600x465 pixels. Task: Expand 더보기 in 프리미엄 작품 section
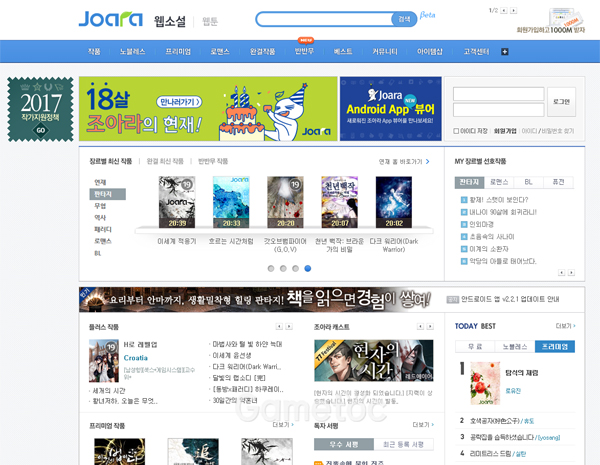(280, 425)
